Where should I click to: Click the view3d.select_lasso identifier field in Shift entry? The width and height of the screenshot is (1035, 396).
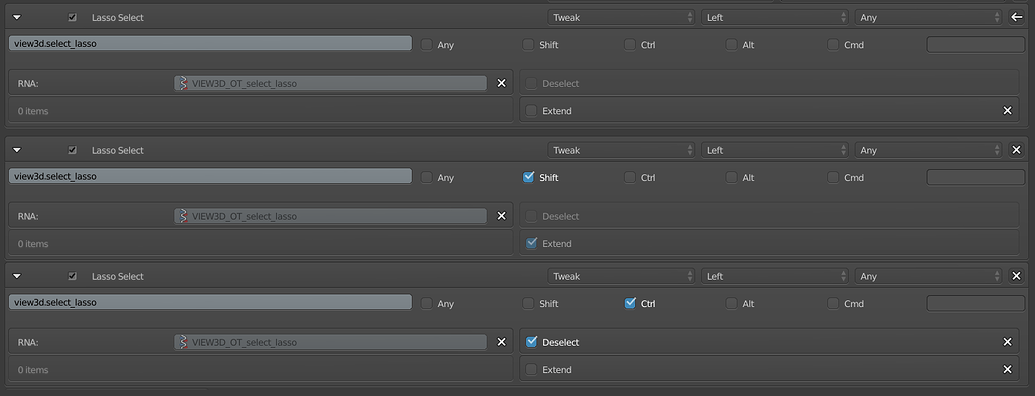pyautogui.click(x=211, y=176)
